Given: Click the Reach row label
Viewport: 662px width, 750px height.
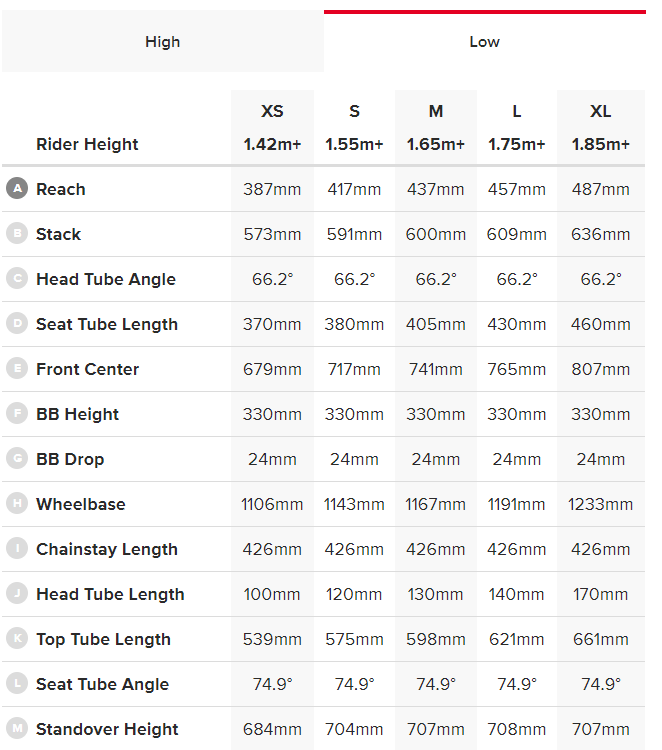Looking at the screenshot, I should [61, 189].
